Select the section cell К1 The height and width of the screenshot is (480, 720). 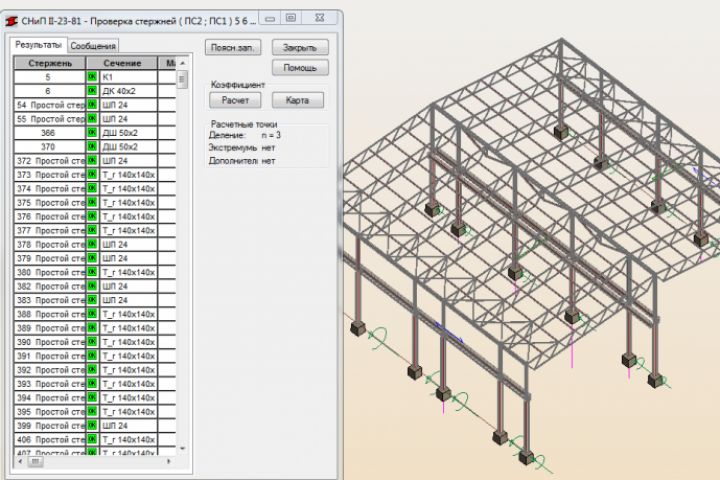tap(128, 77)
